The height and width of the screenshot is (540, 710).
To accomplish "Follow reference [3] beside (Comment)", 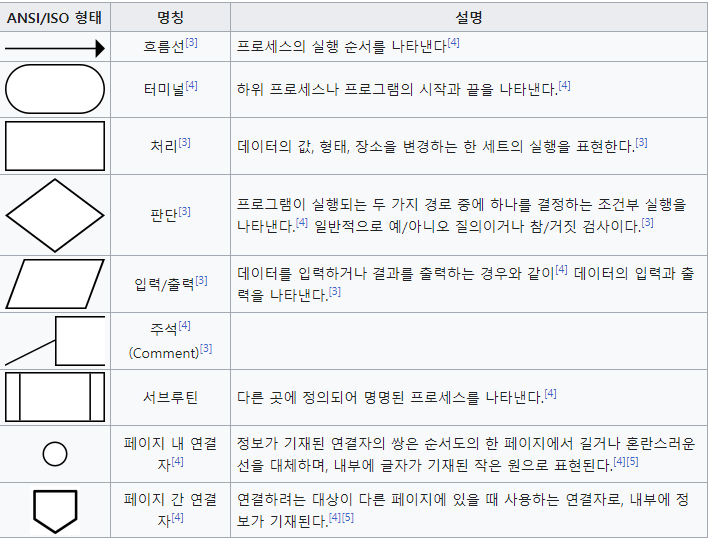I will tap(206, 349).
